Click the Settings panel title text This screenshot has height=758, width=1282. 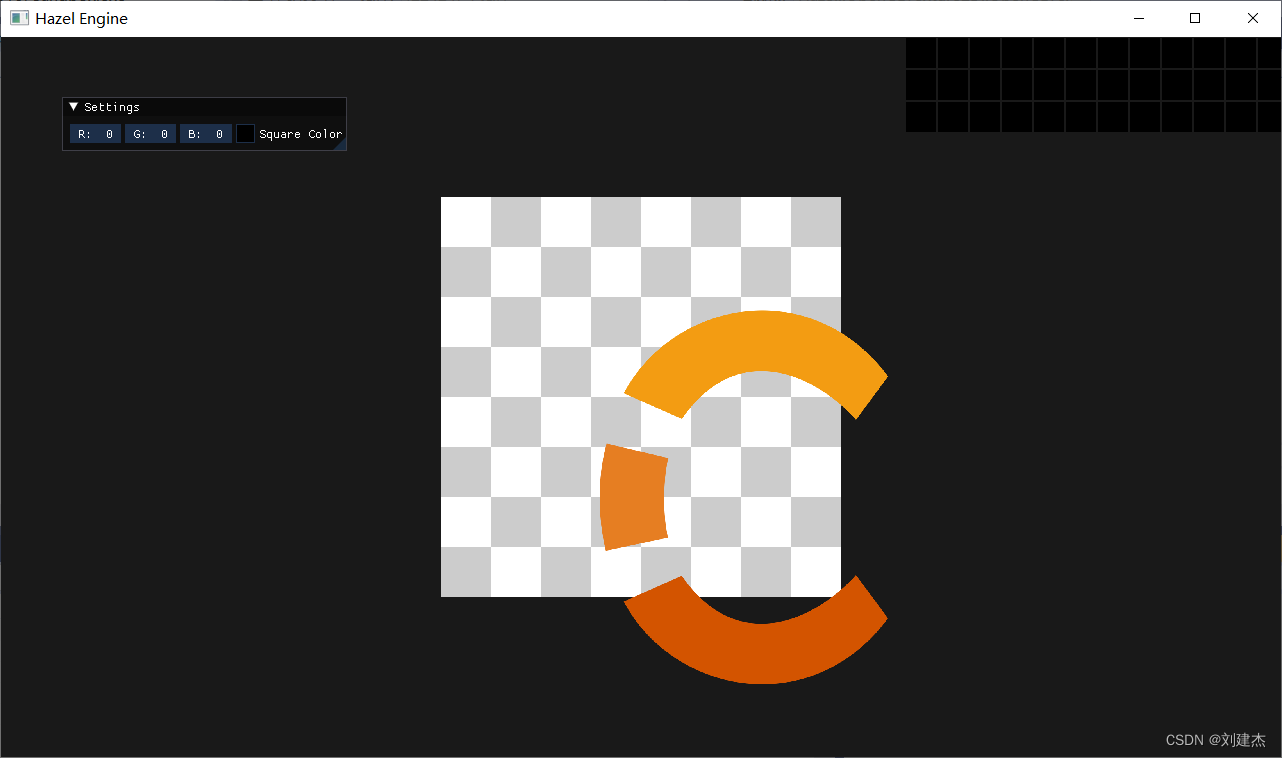(x=112, y=107)
